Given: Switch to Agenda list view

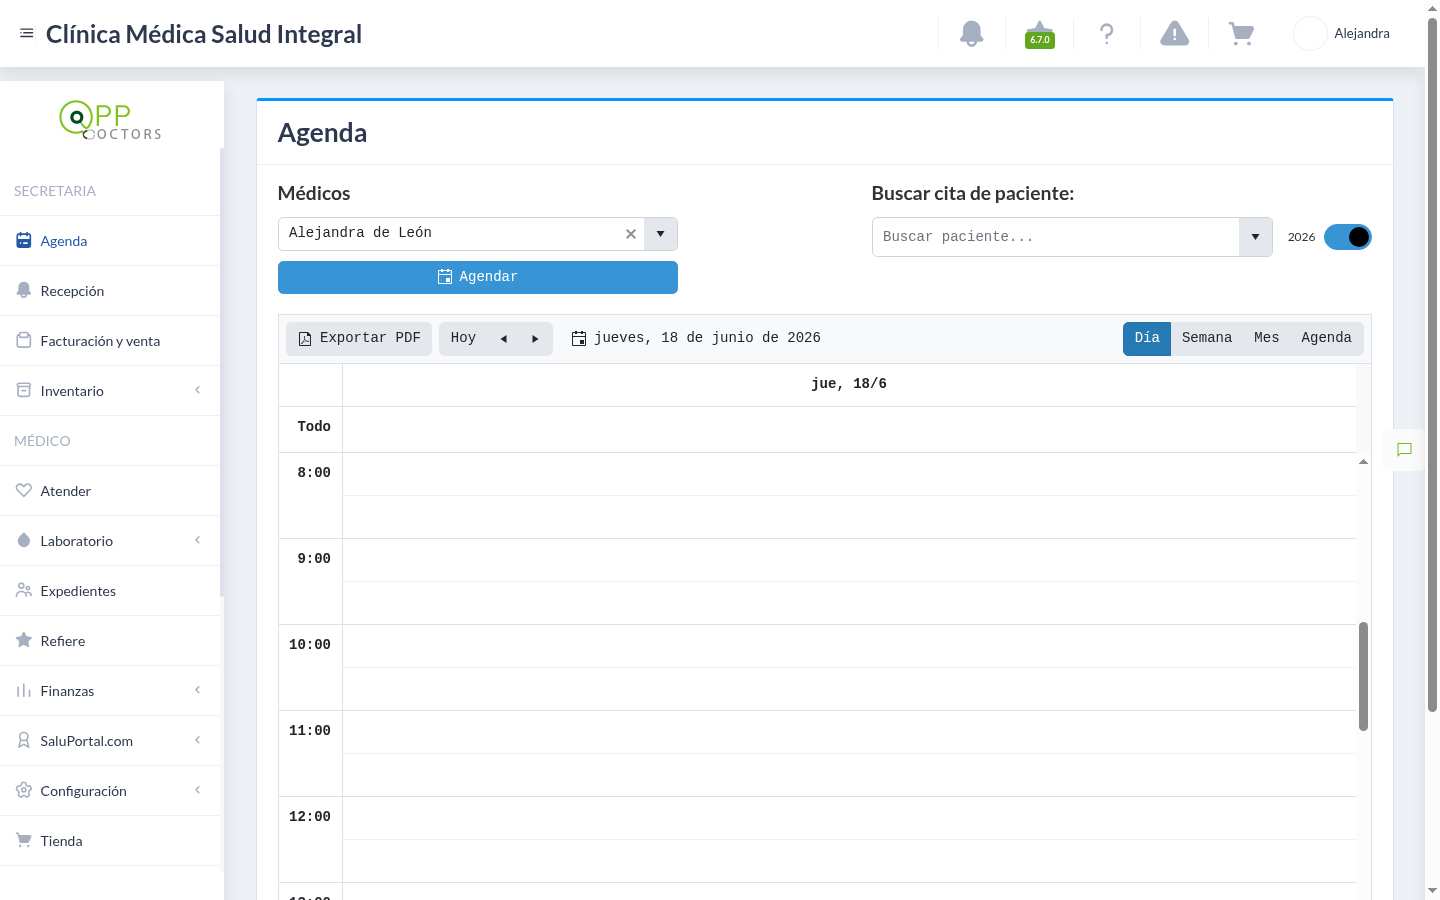Looking at the screenshot, I should (x=1326, y=339).
